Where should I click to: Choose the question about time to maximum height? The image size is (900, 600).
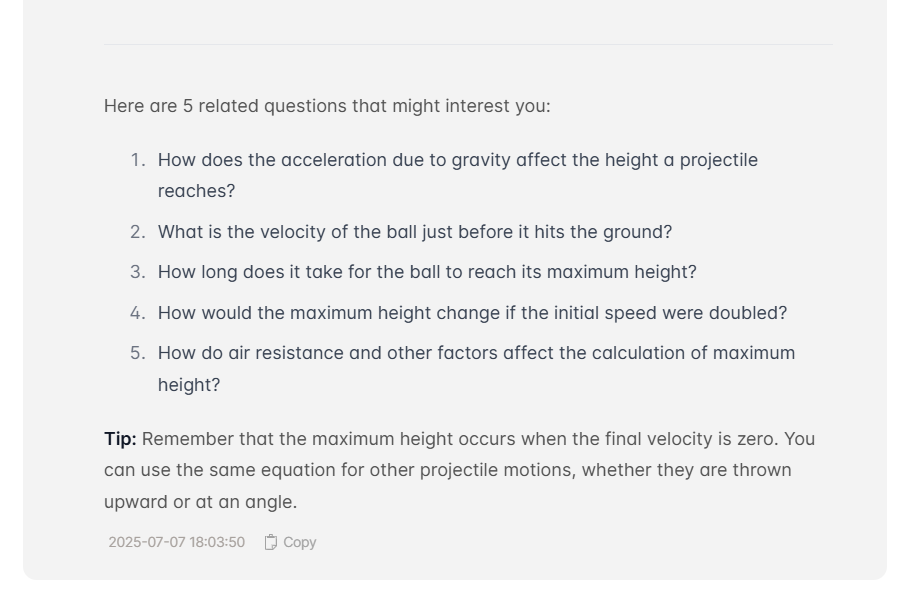coord(427,272)
